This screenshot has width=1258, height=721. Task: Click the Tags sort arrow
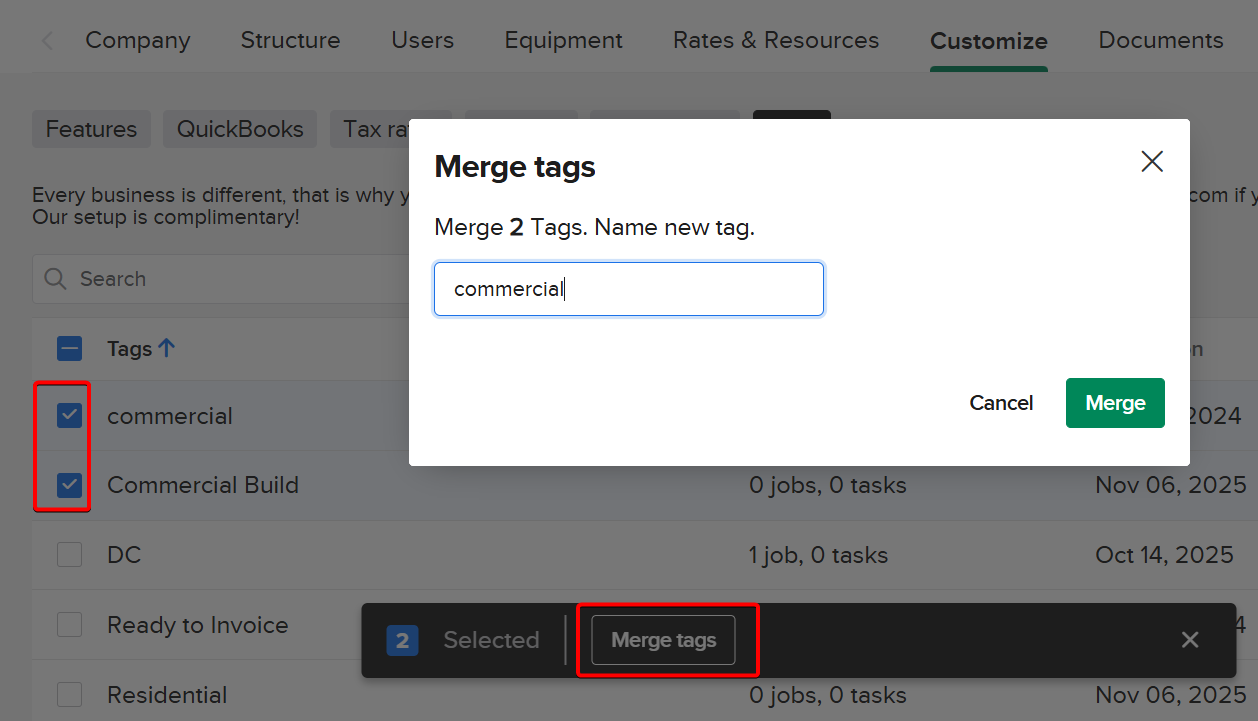tap(167, 348)
